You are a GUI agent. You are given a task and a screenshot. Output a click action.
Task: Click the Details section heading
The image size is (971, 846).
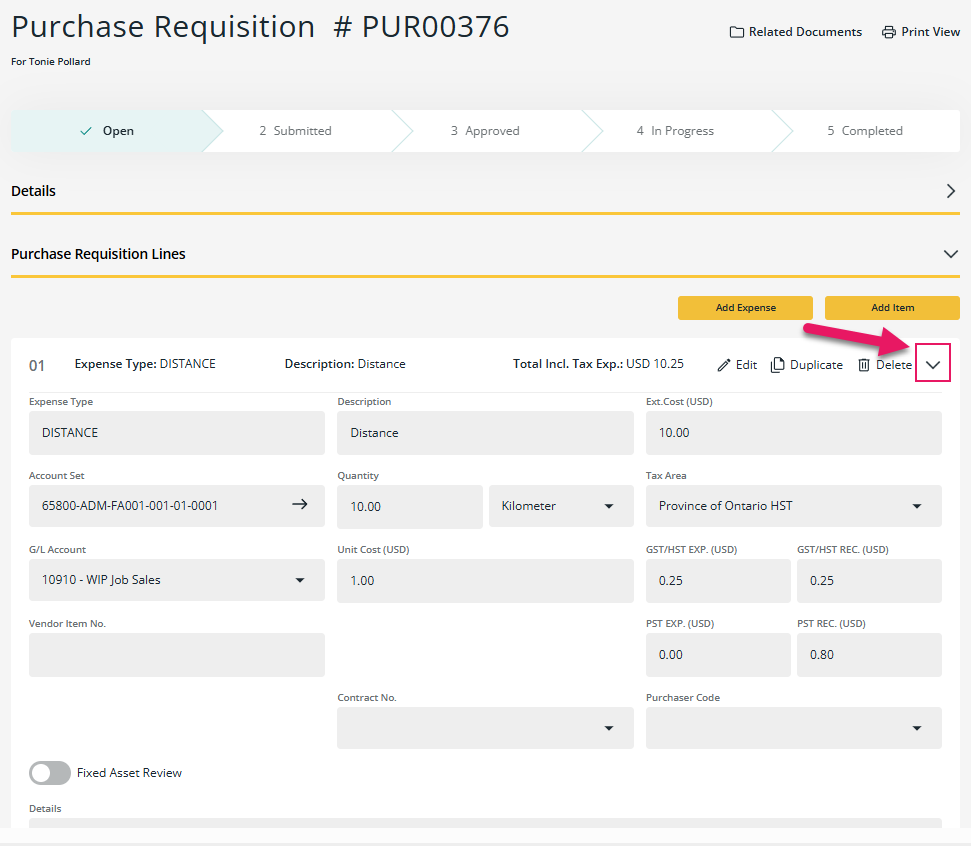tap(33, 191)
